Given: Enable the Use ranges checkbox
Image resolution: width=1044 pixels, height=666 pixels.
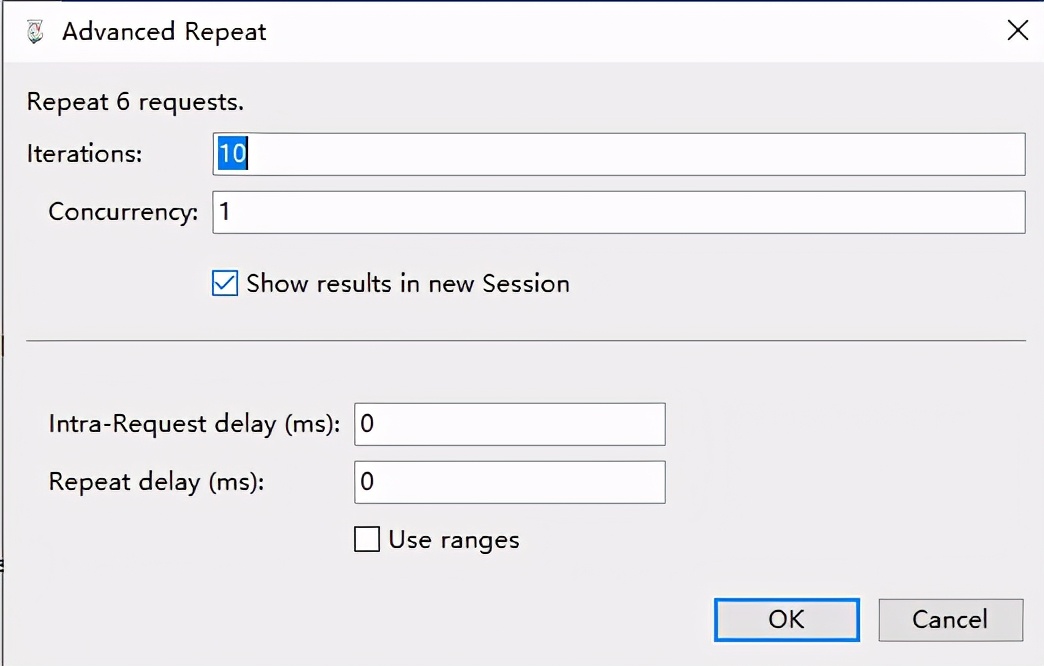Looking at the screenshot, I should 367,540.
